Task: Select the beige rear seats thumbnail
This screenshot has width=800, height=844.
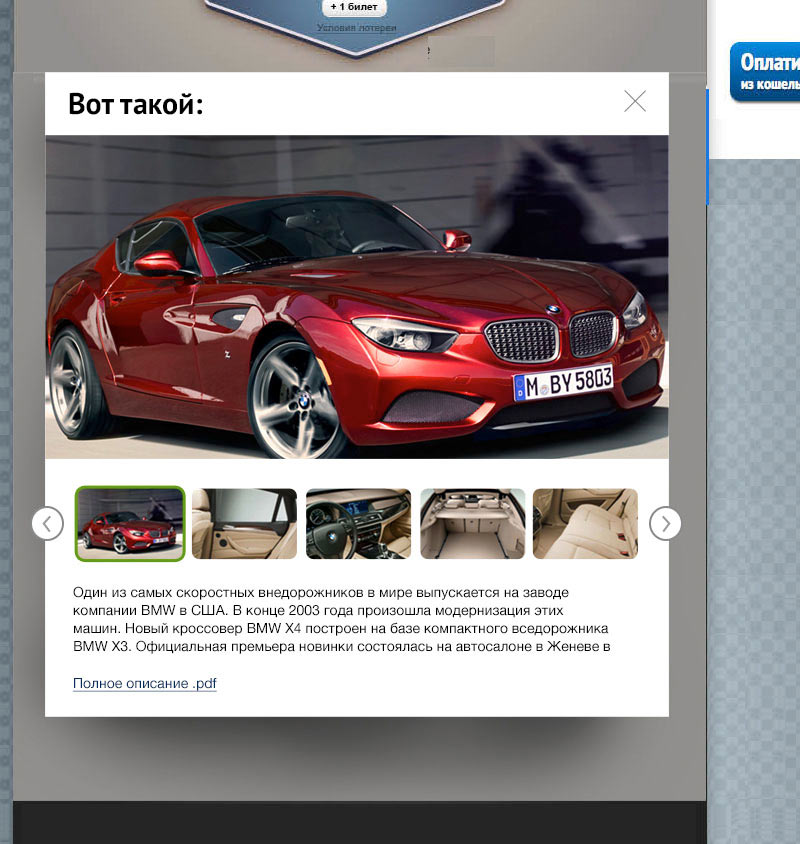Action: [x=585, y=523]
